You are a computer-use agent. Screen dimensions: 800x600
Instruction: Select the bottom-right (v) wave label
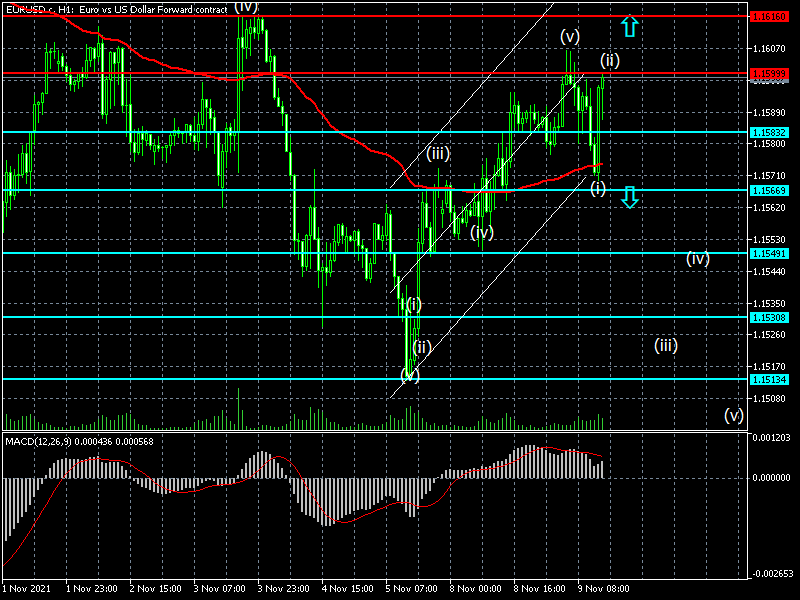[x=734, y=415]
